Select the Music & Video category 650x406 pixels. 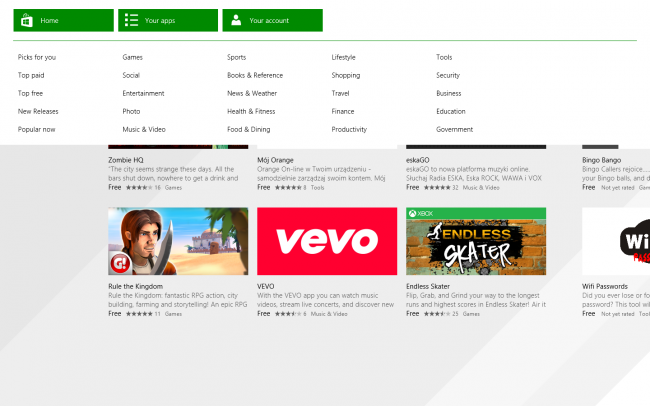tap(144, 129)
